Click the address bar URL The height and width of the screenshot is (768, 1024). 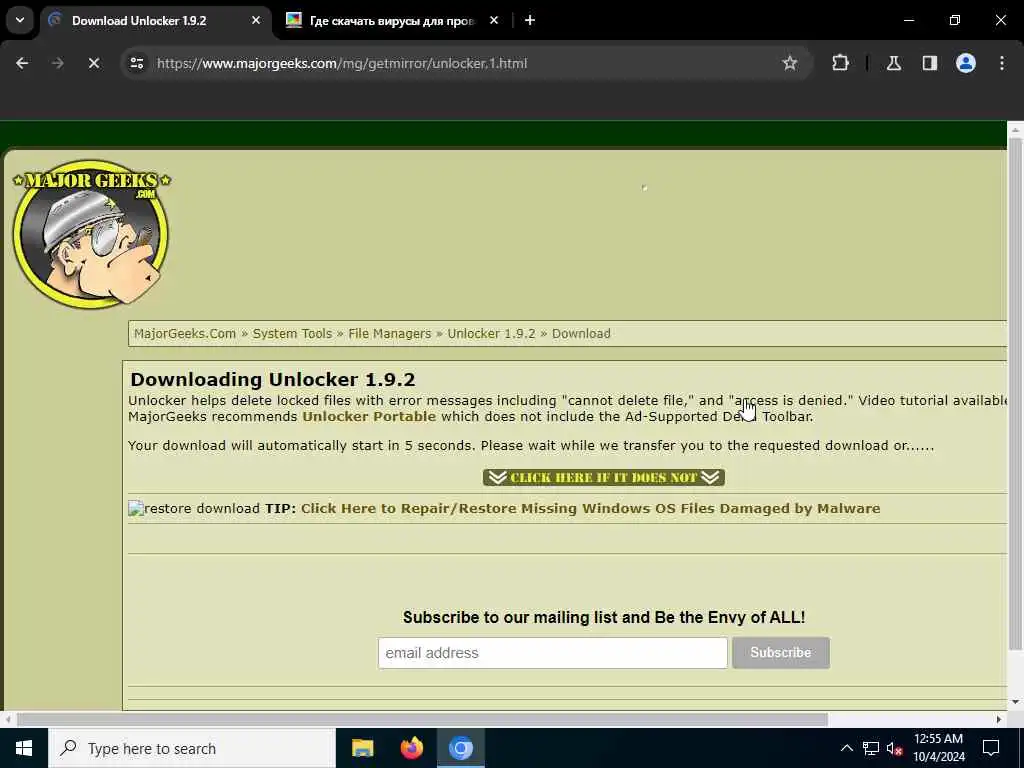click(342, 63)
